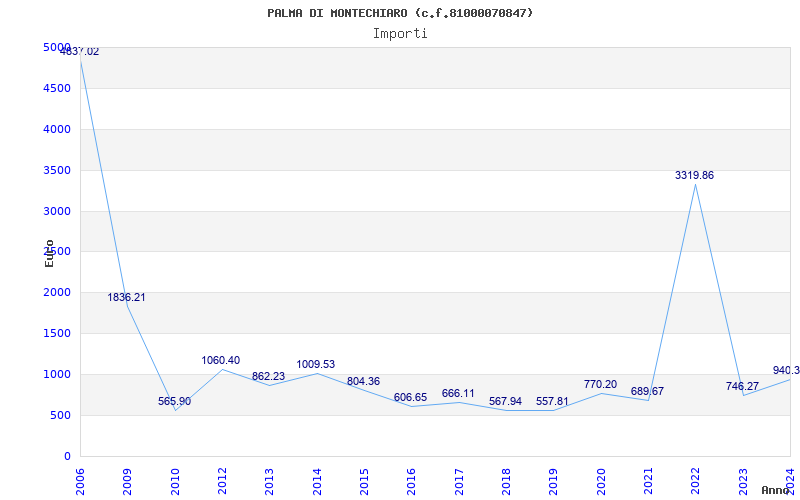
Task: Click the 2023 year axis label
Action: [x=743, y=482]
